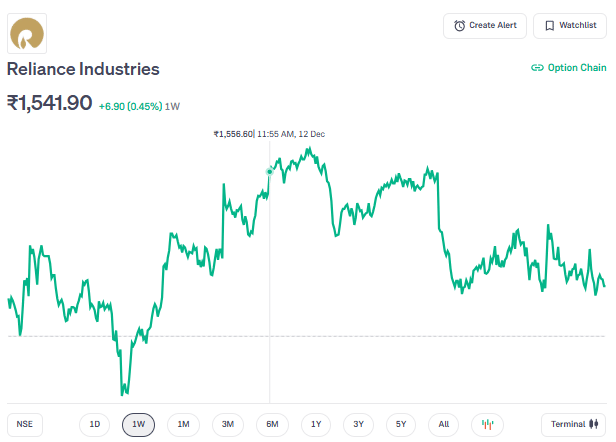The height and width of the screenshot is (442, 616).
Task: Open the Option Chain link
Action: coord(568,68)
